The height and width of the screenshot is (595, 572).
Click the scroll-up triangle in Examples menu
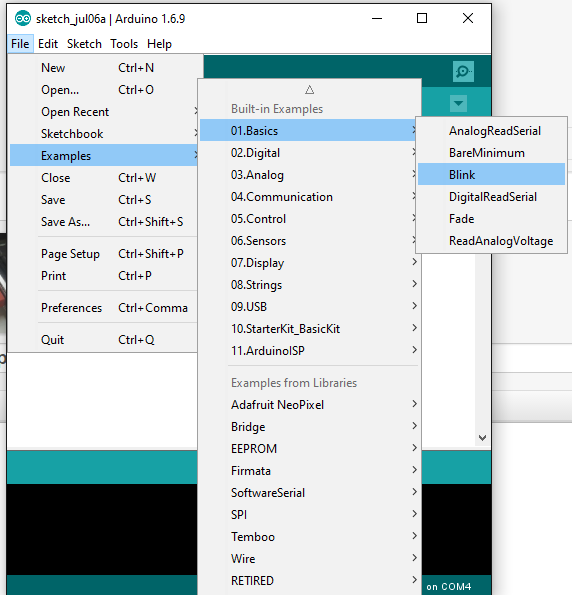coord(309,90)
